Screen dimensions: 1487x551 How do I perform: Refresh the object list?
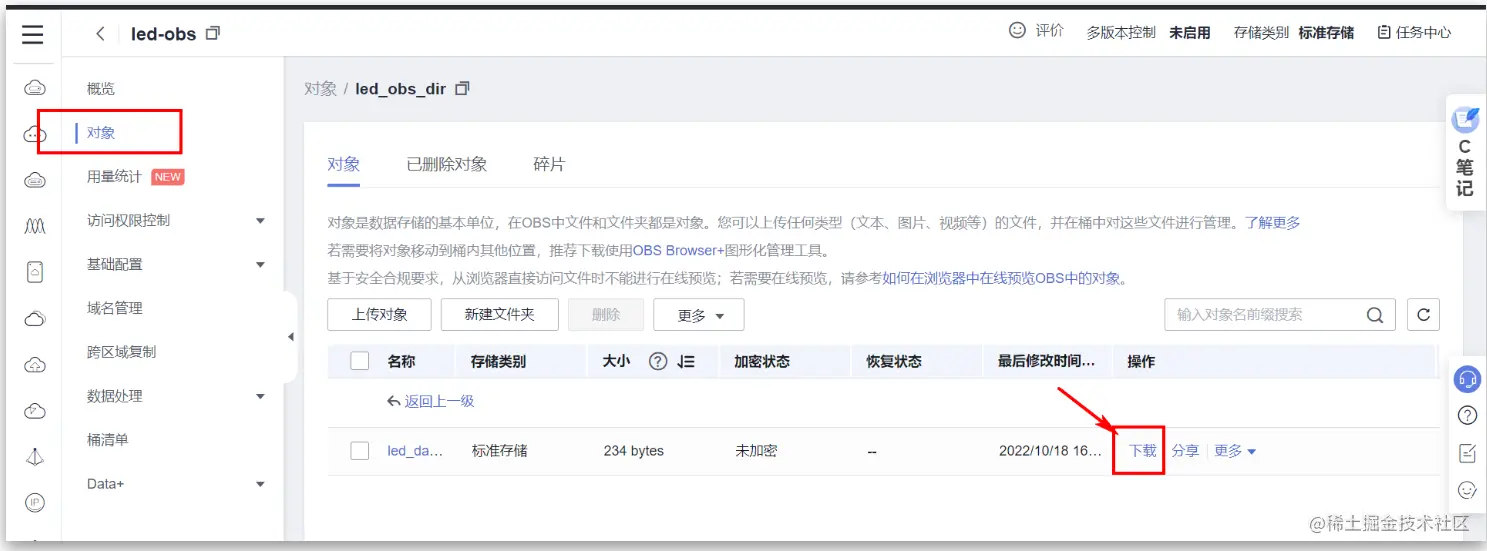tap(1423, 314)
